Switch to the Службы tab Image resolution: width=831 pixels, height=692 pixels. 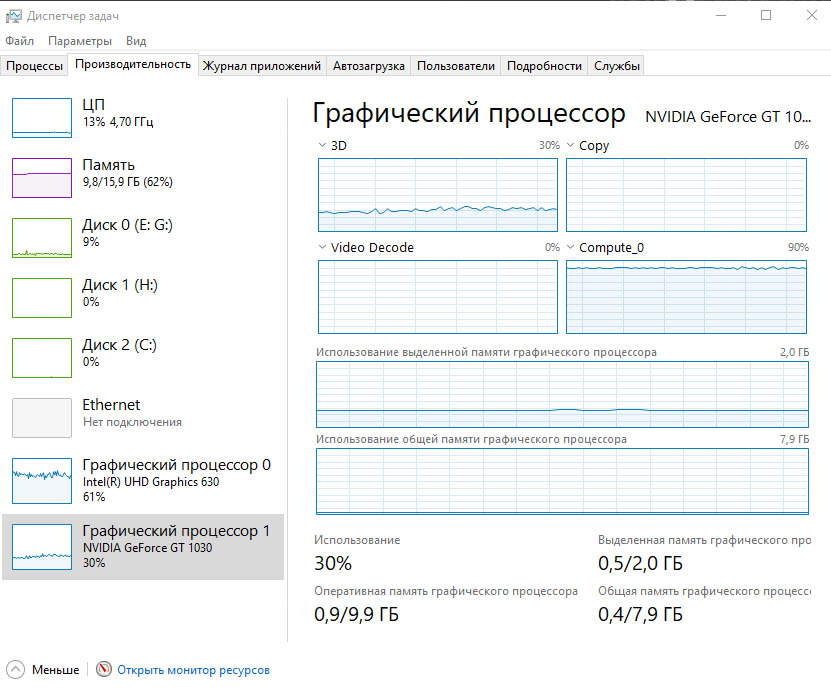coord(617,66)
